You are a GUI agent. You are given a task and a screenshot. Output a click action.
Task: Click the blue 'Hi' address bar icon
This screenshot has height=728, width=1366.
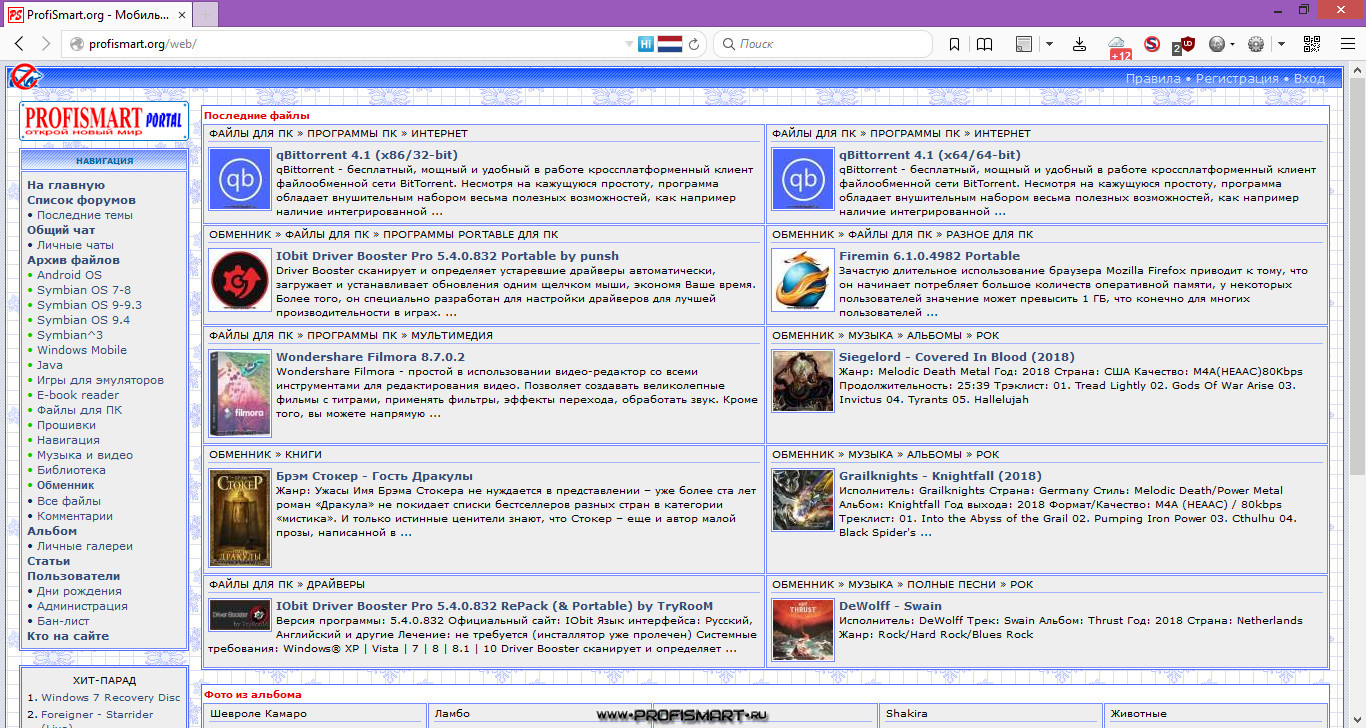click(646, 44)
